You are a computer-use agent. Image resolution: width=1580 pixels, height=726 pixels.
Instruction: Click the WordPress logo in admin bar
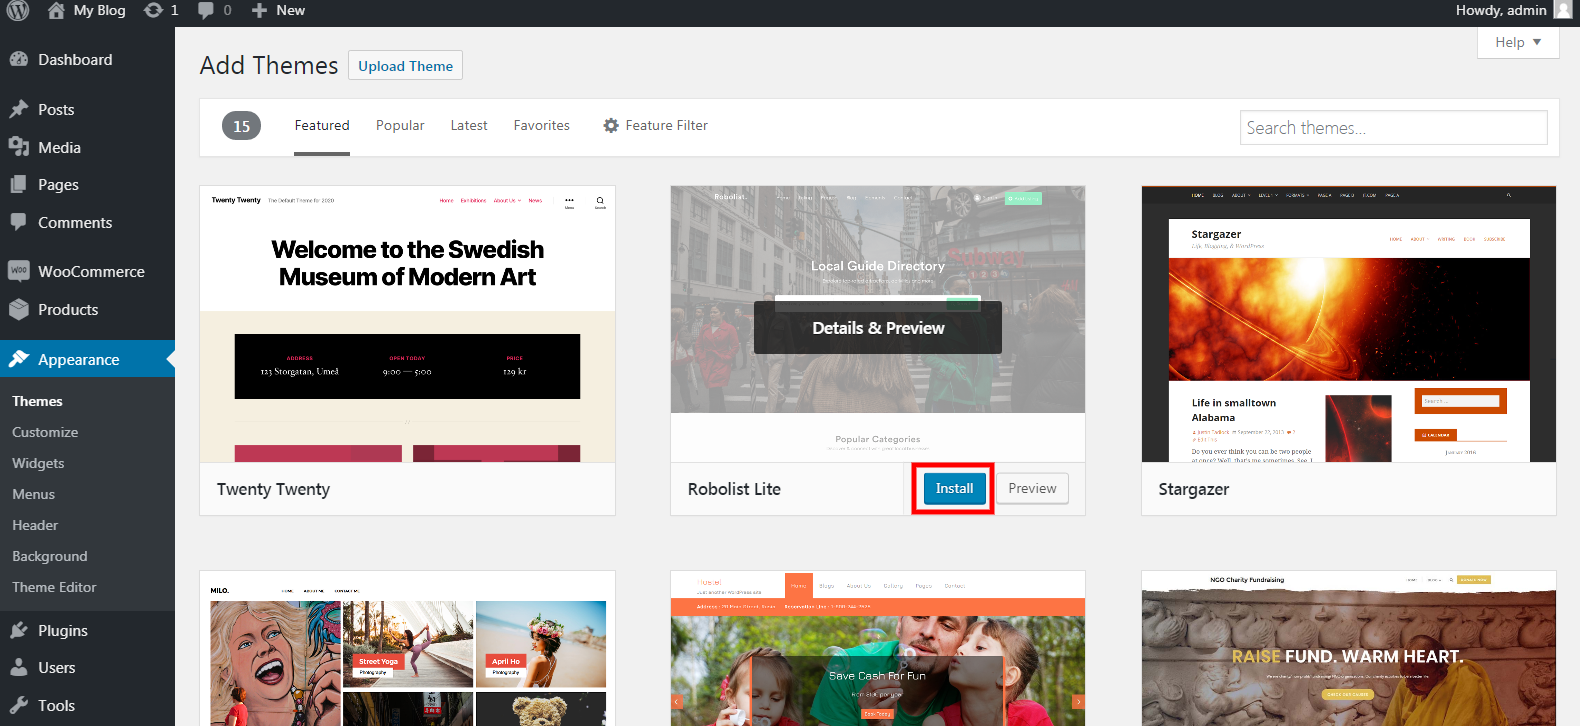click(x=17, y=10)
